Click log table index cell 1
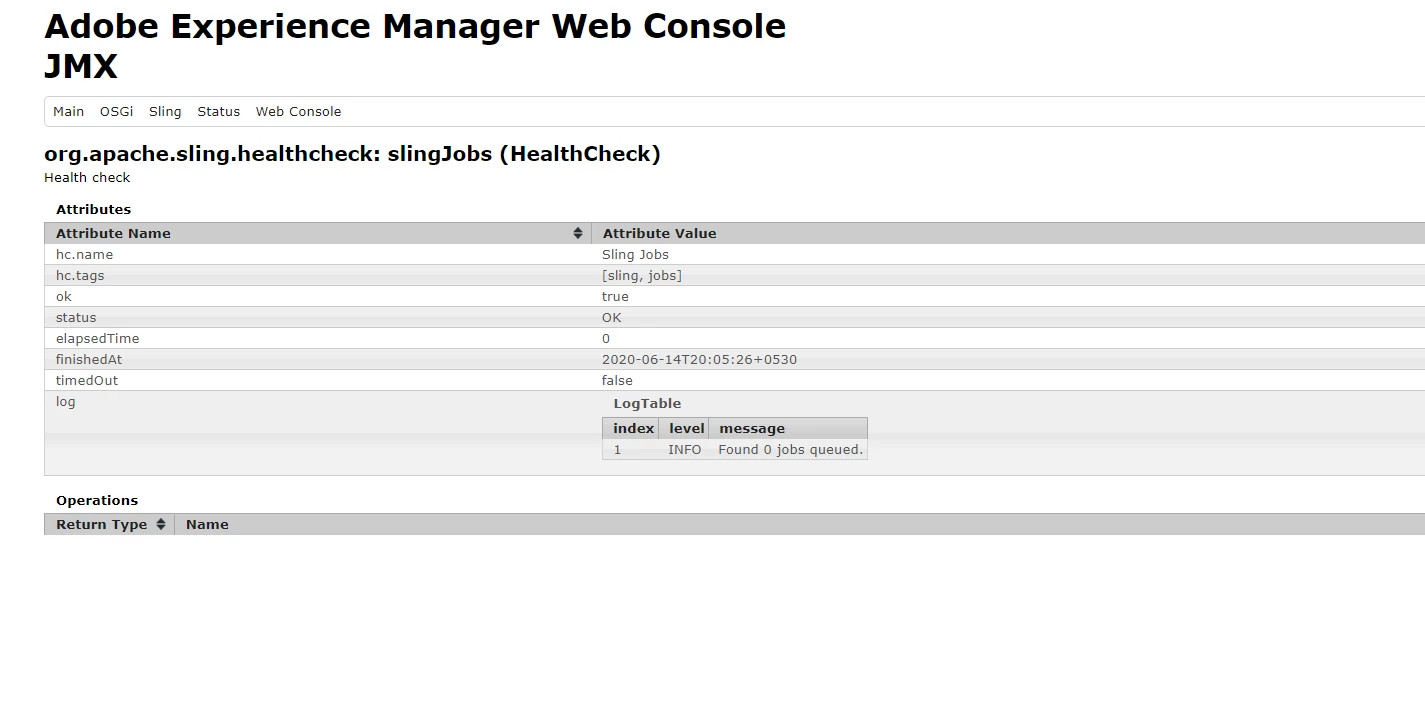 click(617, 450)
